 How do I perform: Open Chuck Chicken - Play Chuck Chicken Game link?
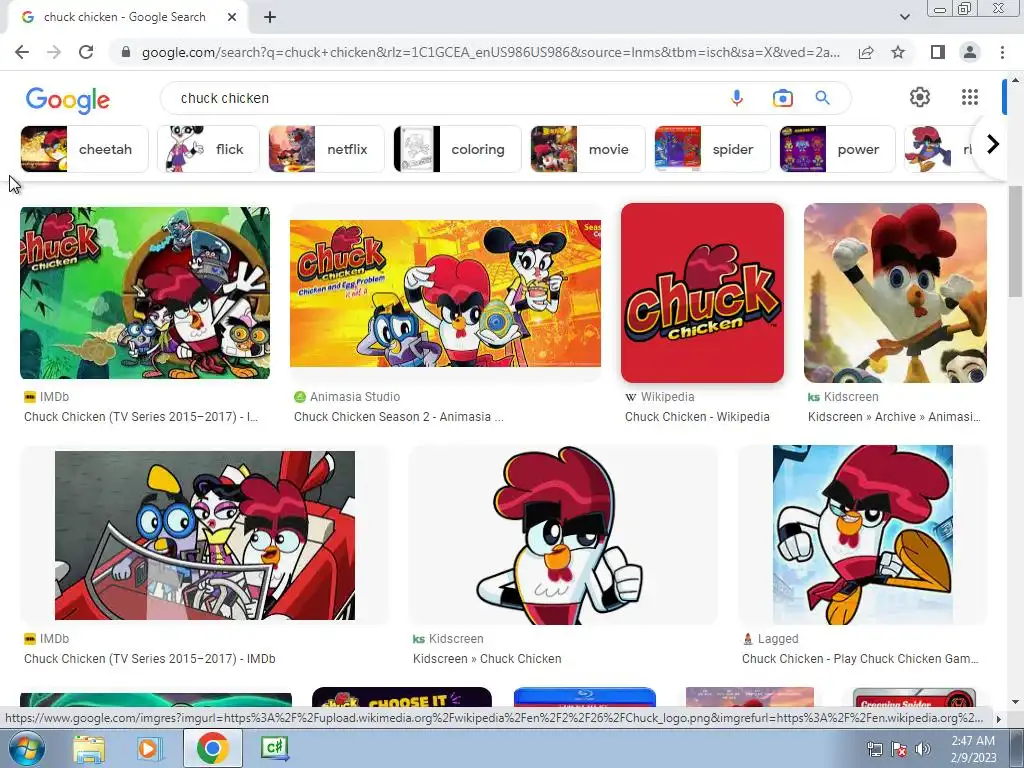pyautogui.click(x=860, y=659)
